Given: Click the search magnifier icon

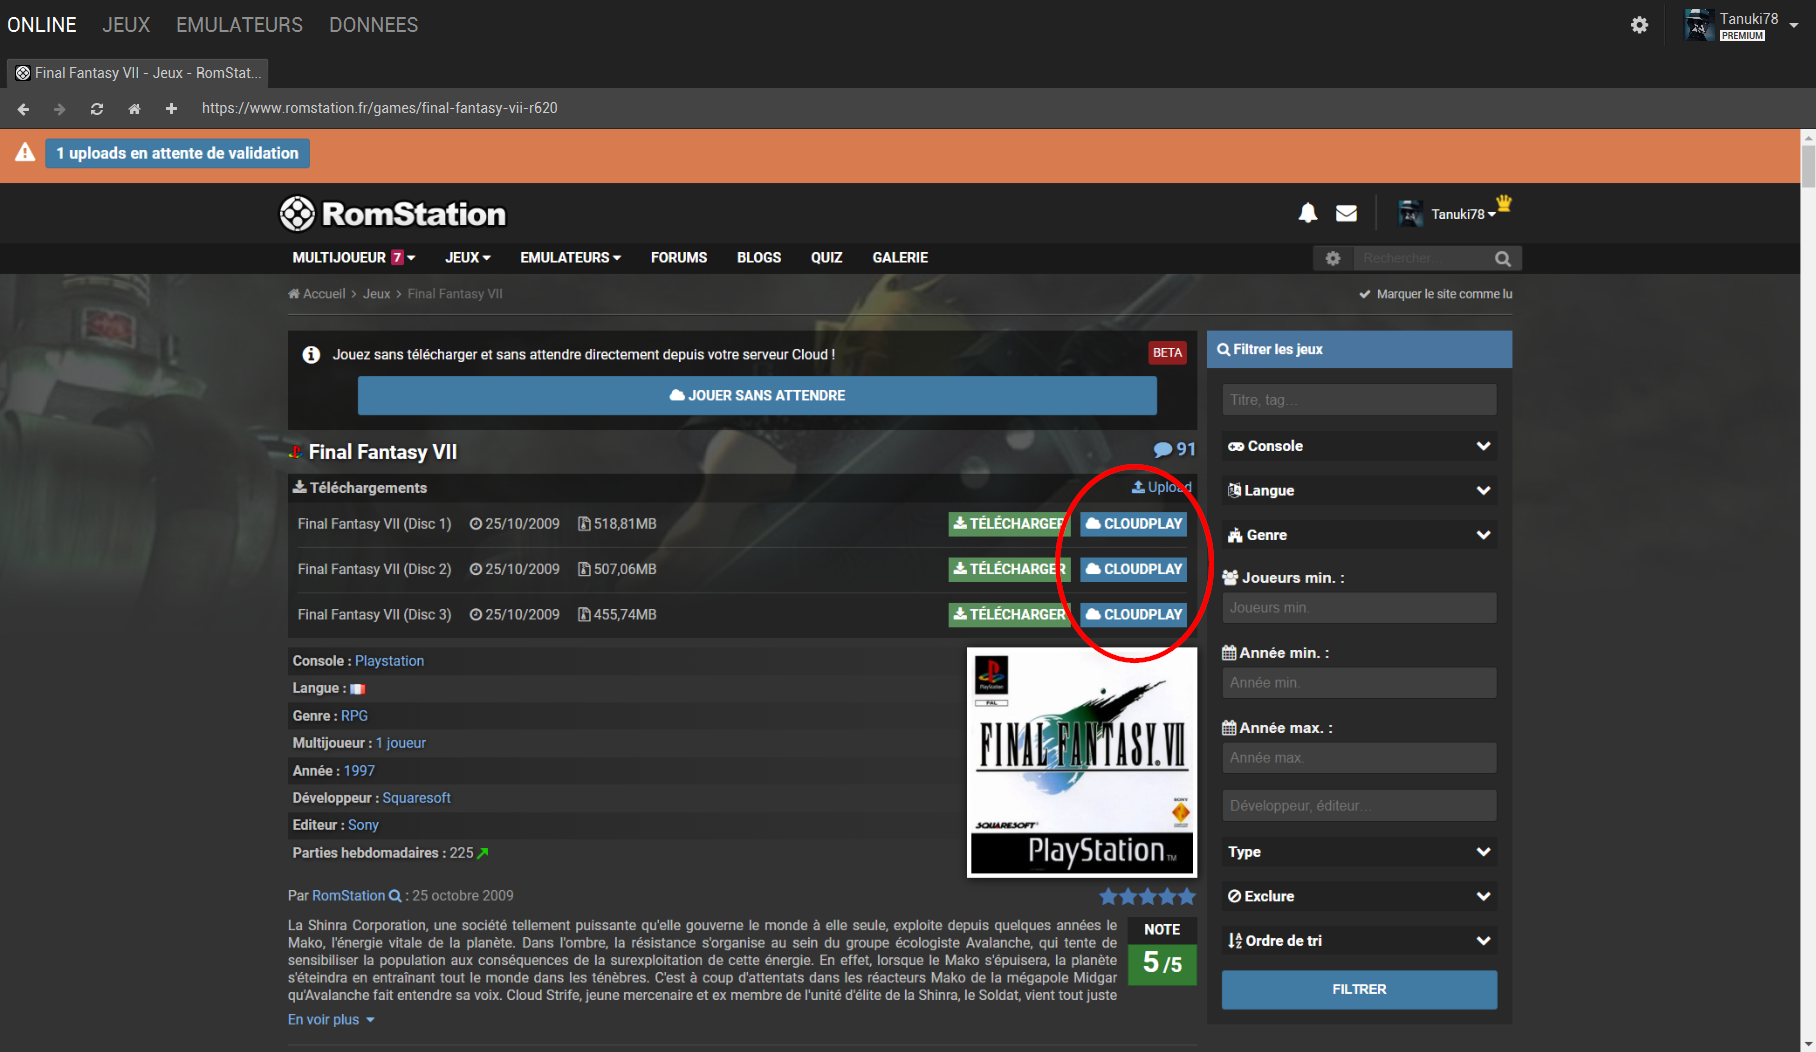Looking at the screenshot, I should tap(1503, 259).
